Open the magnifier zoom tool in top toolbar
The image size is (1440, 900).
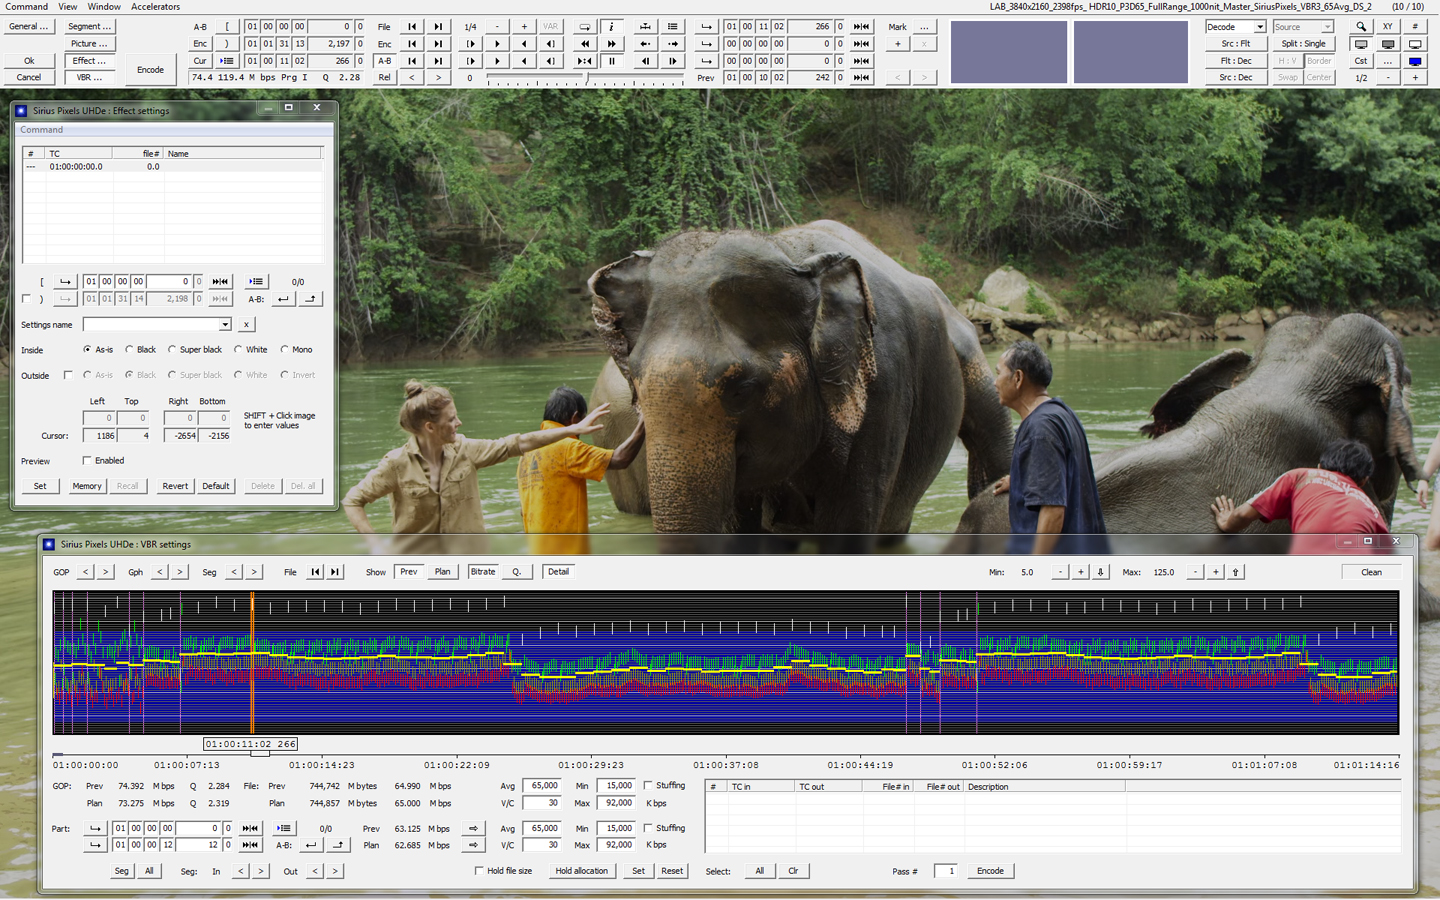[1361, 27]
